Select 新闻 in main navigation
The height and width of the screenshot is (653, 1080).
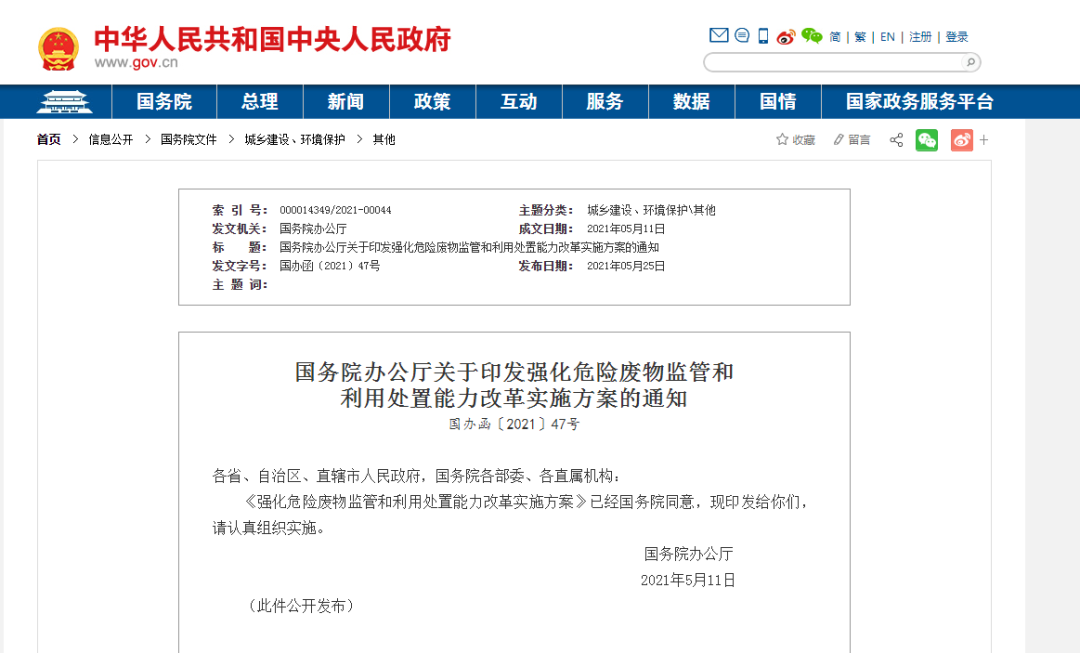coord(345,101)
